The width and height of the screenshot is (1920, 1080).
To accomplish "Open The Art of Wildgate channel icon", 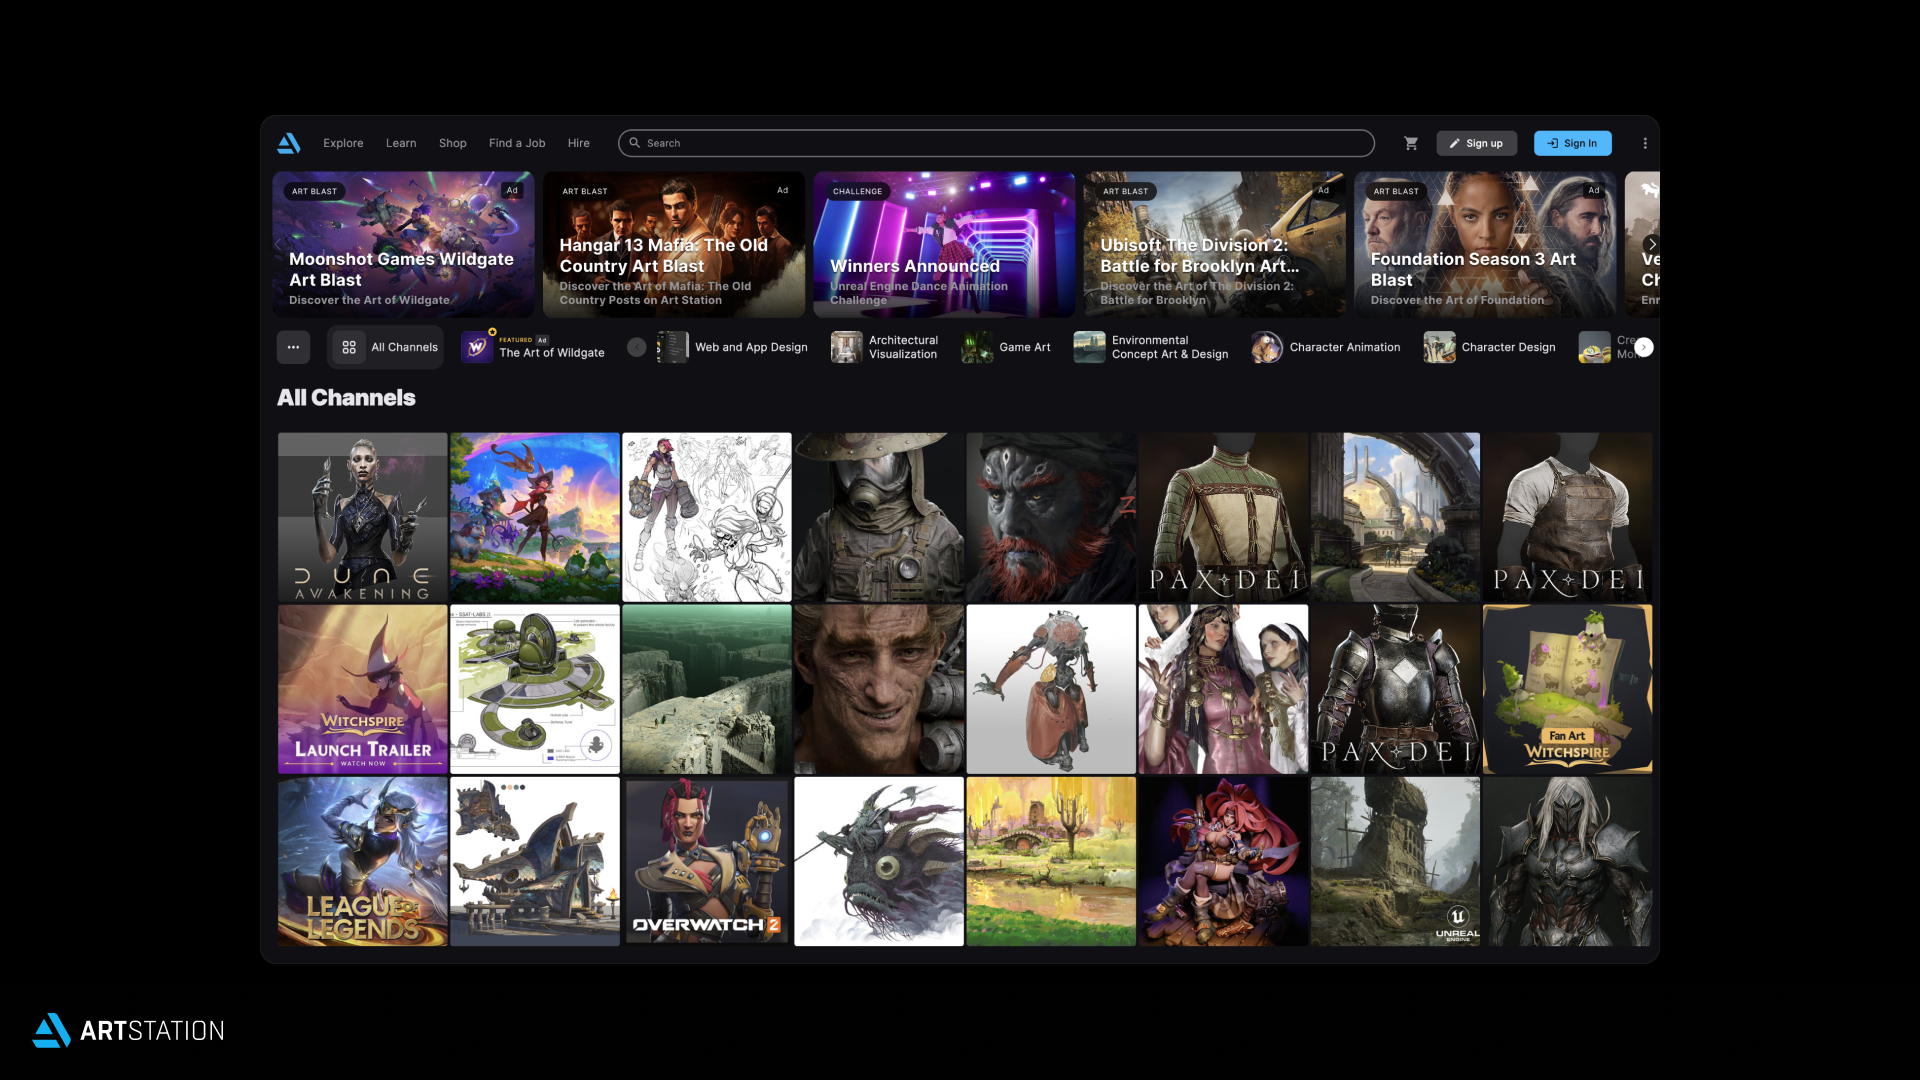I will point(477,347).
